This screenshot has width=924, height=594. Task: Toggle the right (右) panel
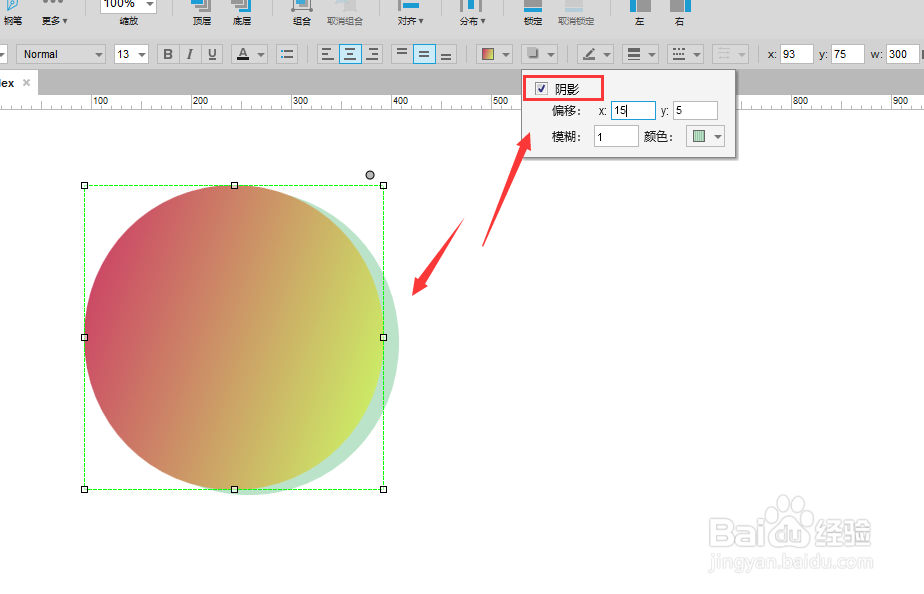679,13
